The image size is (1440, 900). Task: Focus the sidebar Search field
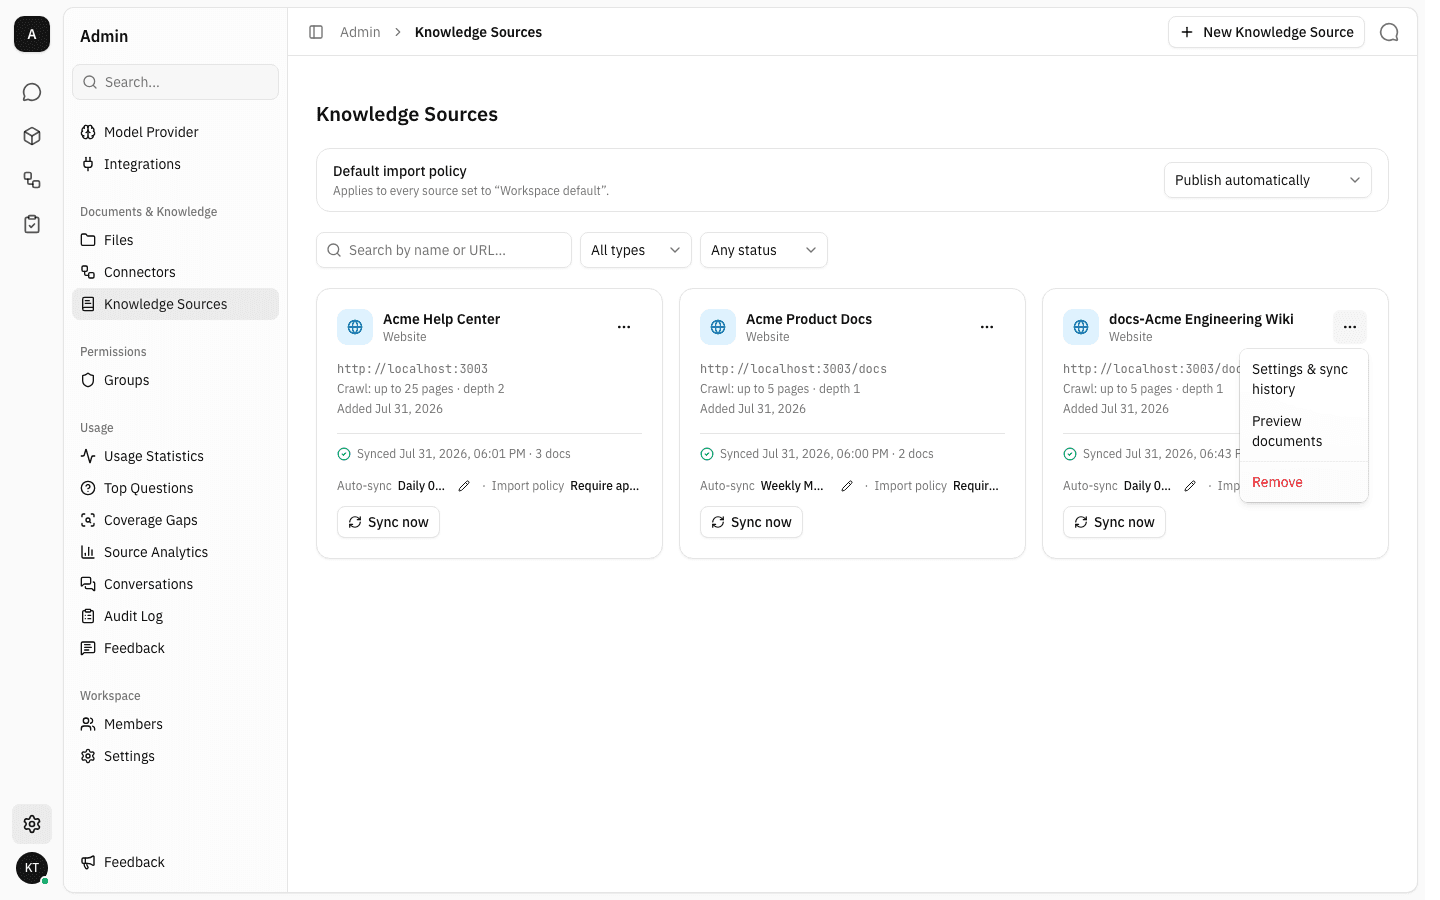[175, 82]
